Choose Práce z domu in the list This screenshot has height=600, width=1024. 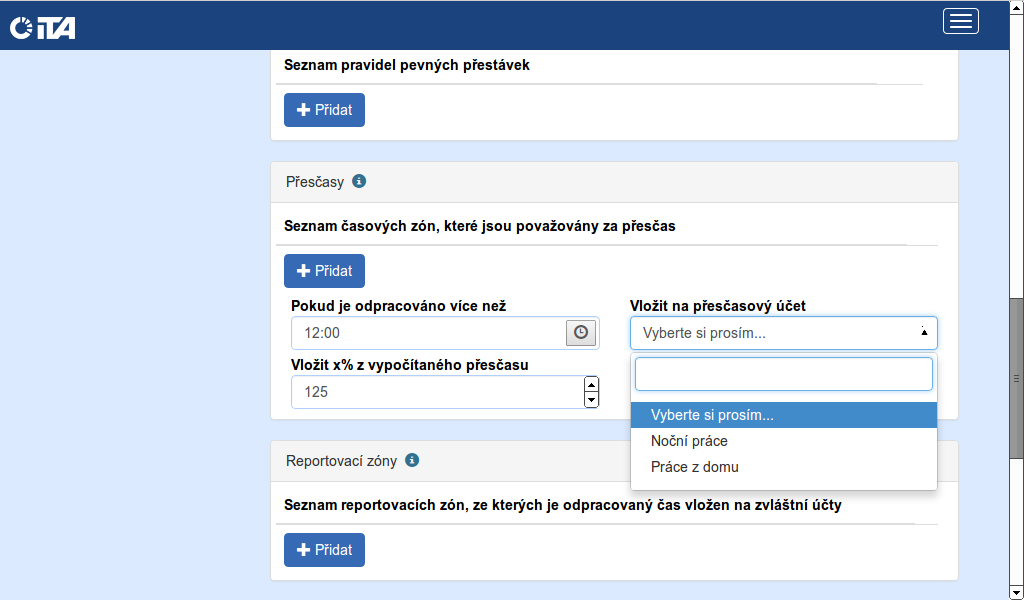pyautogui.click(x=694, y=467)
